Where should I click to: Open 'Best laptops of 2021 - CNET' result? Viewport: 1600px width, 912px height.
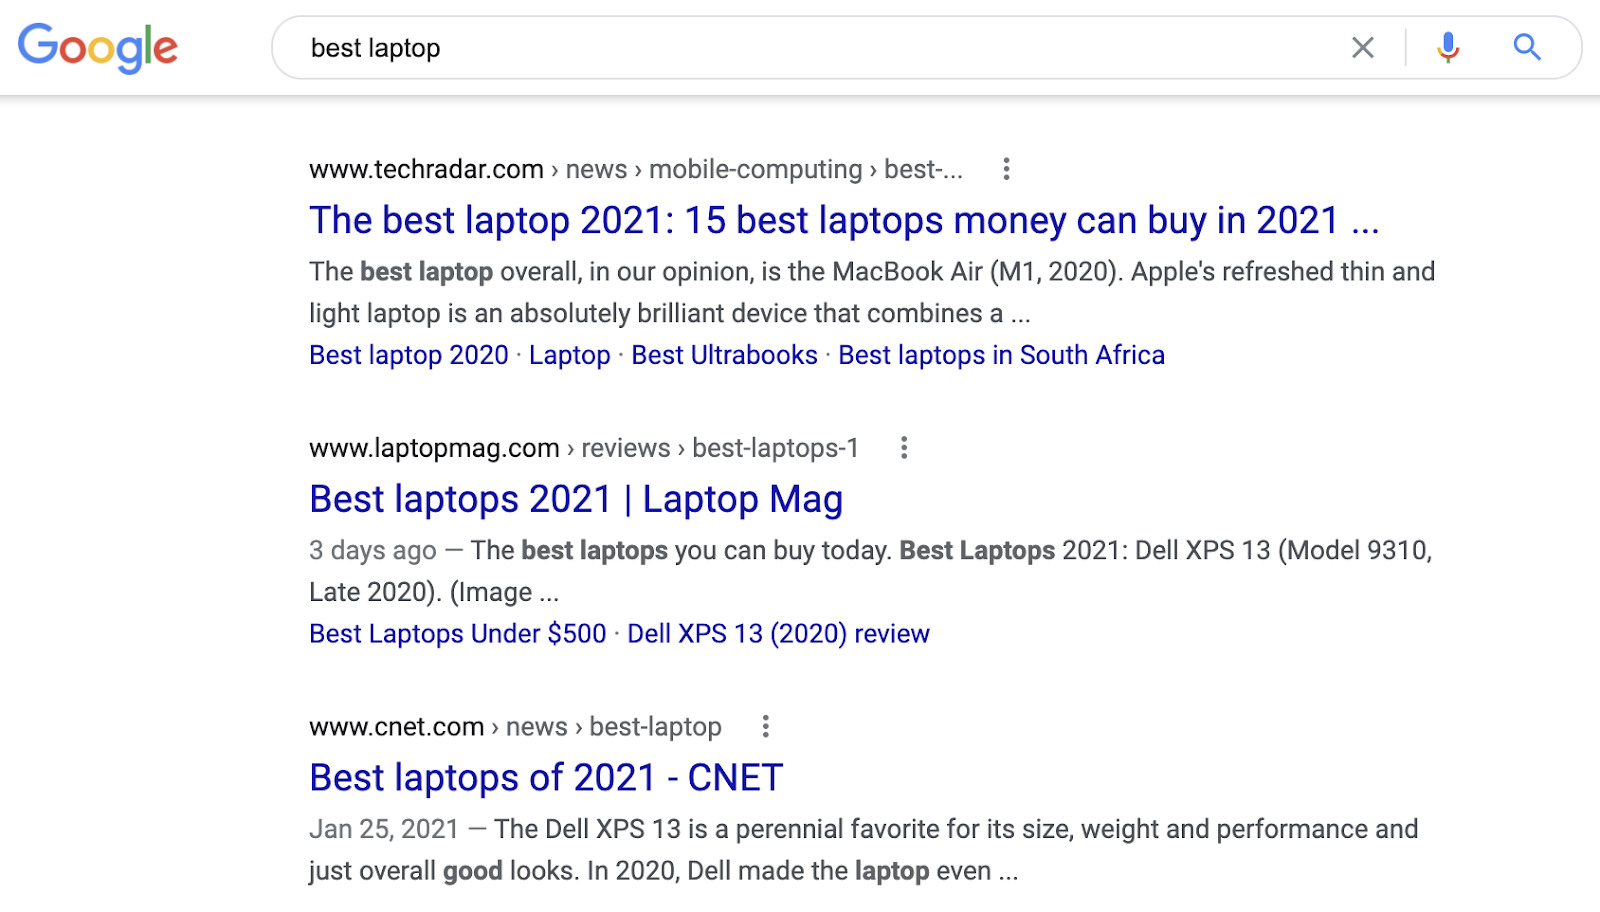coord(546,778)
